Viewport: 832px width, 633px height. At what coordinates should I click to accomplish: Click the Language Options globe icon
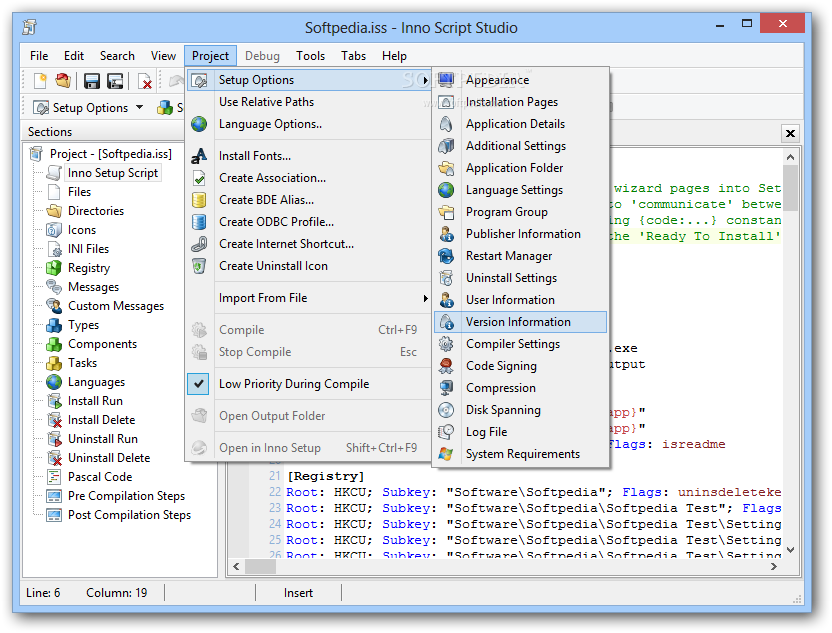click(199, 124)
